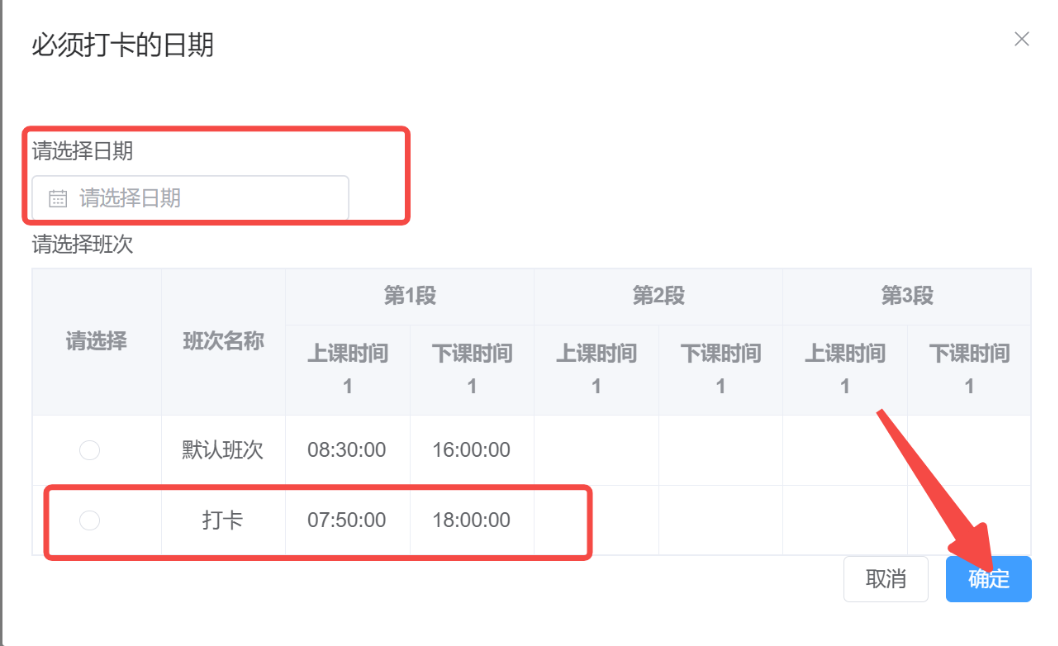Close the 必须打卡的日期 dialog with X
Viewport: 1058px width, 646px height.
(x=1021, y=39)
